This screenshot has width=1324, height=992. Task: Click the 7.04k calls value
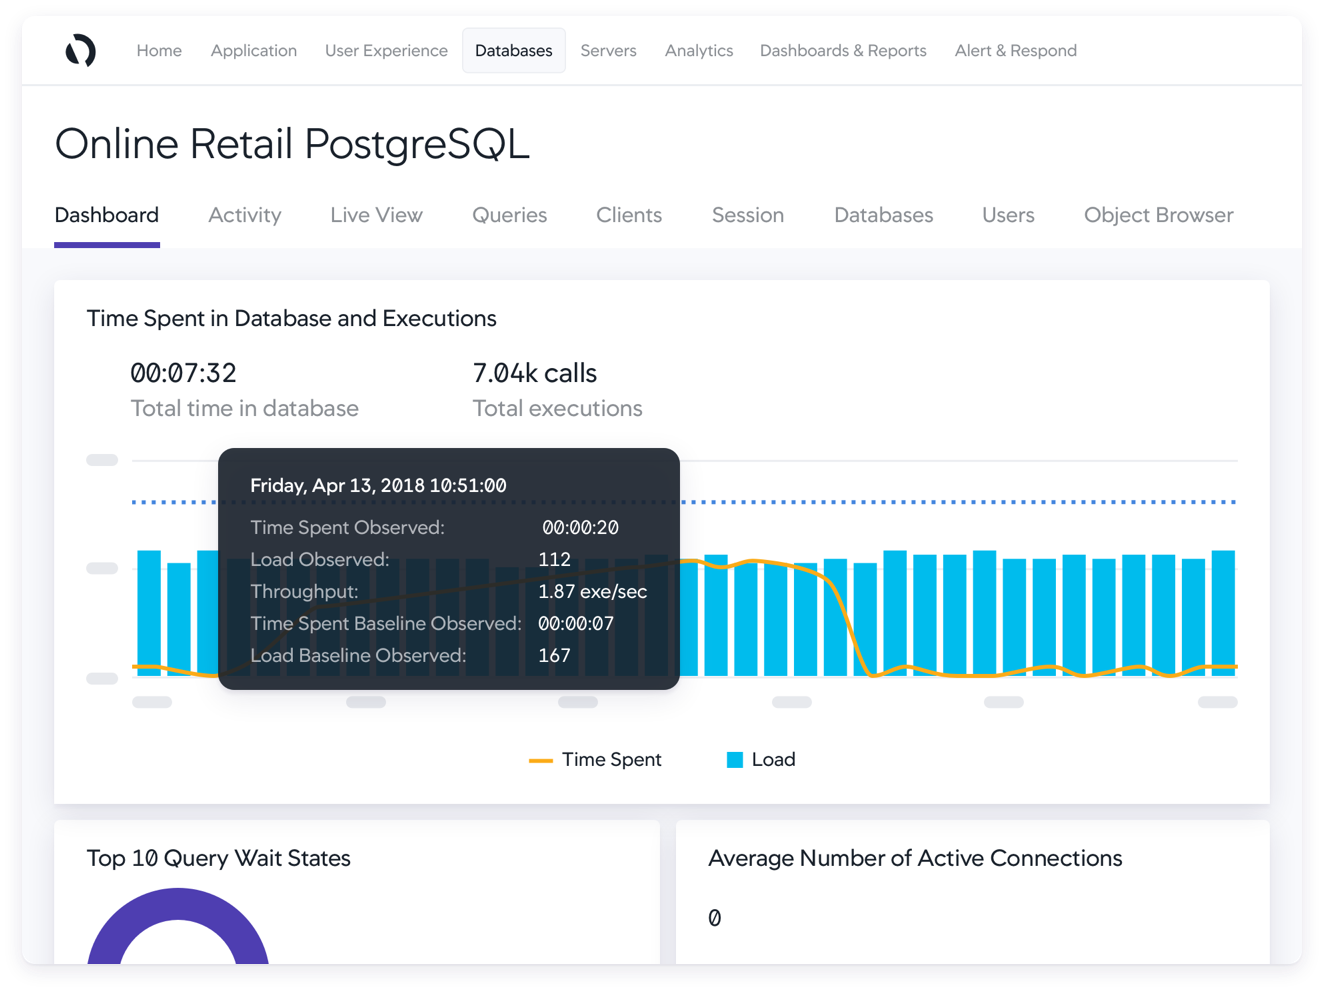(x=534, y=373)
